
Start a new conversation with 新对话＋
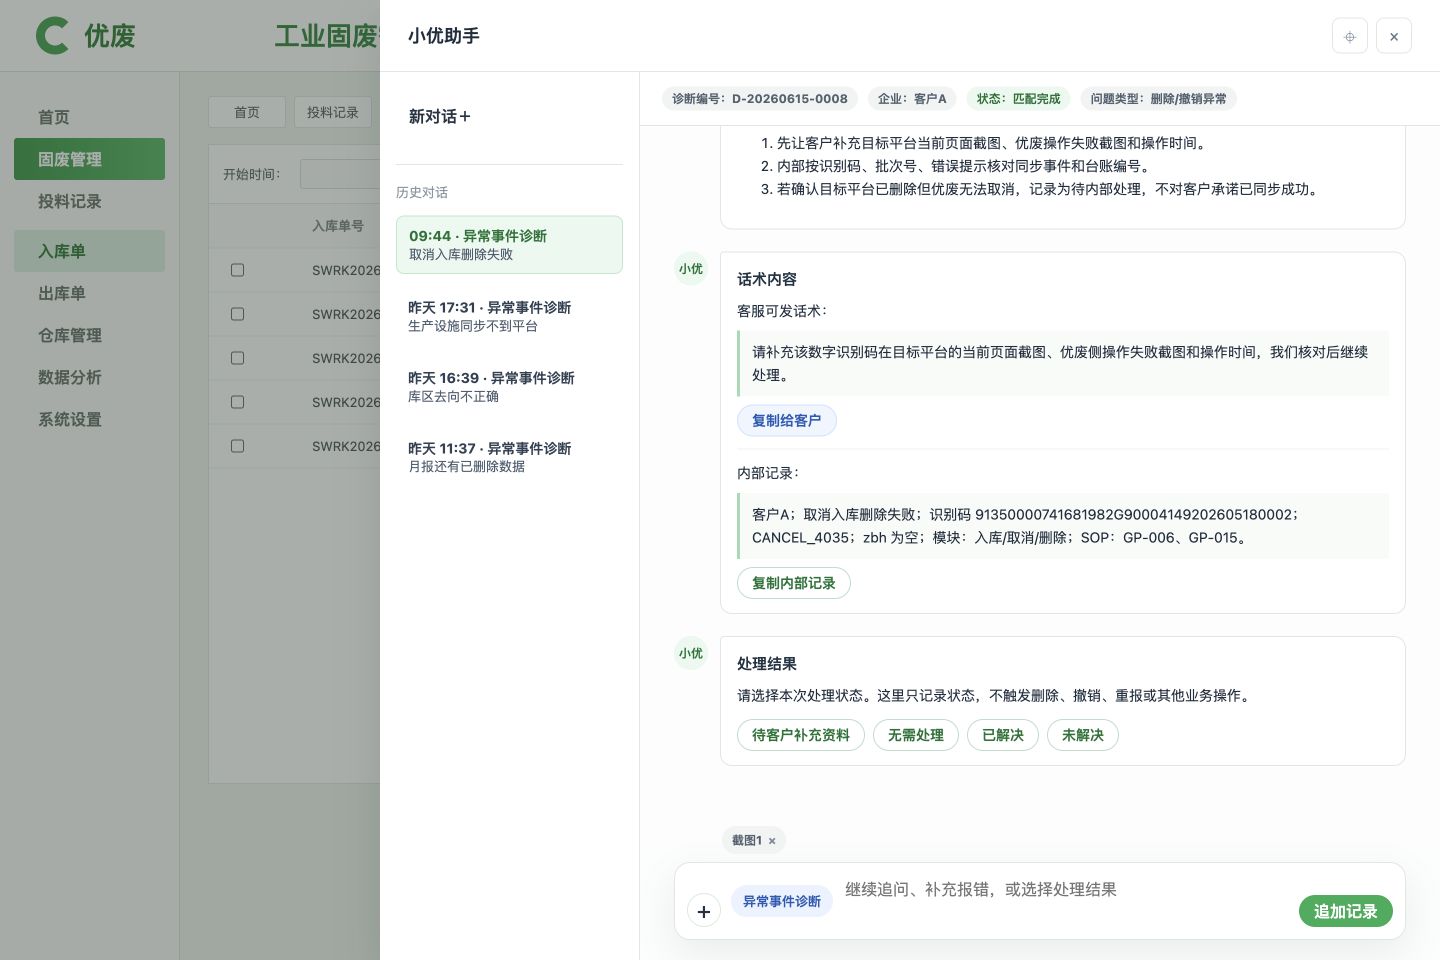coord(440,116)
